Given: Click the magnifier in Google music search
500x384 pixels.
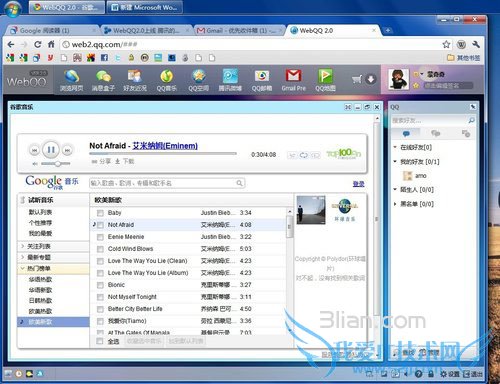Looking at the screenshot, I should [239, 183].
